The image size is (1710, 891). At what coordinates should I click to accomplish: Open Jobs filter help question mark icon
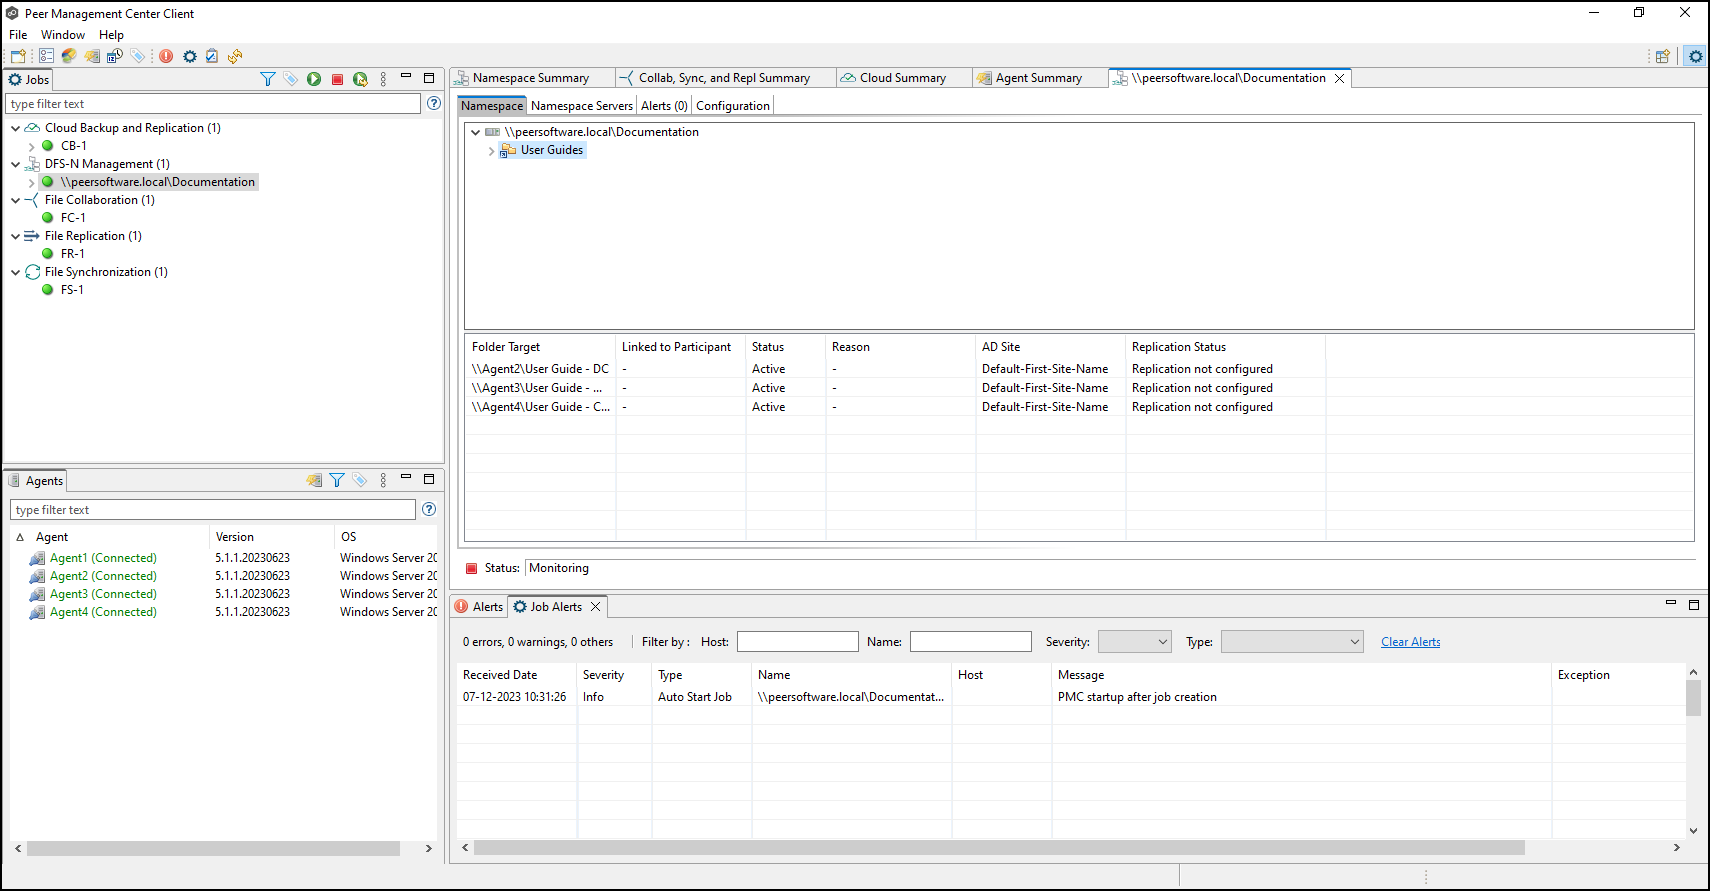click(434, 103)
